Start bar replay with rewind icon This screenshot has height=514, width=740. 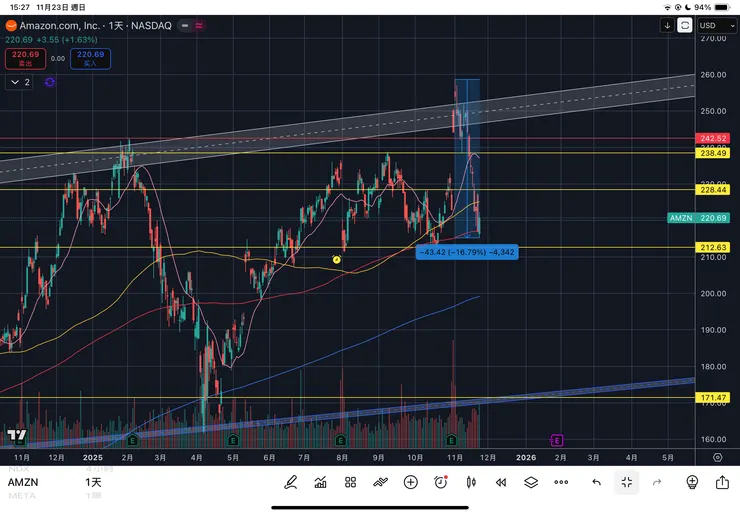(501, 482)
